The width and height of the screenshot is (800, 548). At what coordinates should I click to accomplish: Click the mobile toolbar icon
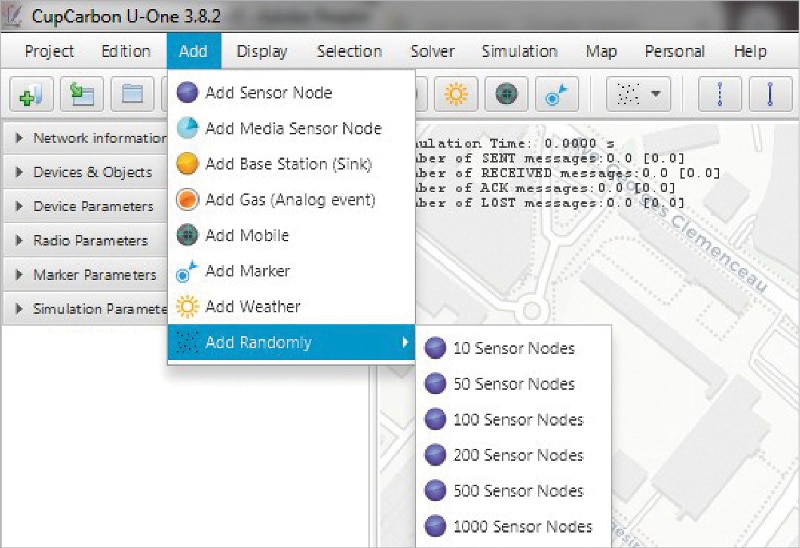pos(506,95)
